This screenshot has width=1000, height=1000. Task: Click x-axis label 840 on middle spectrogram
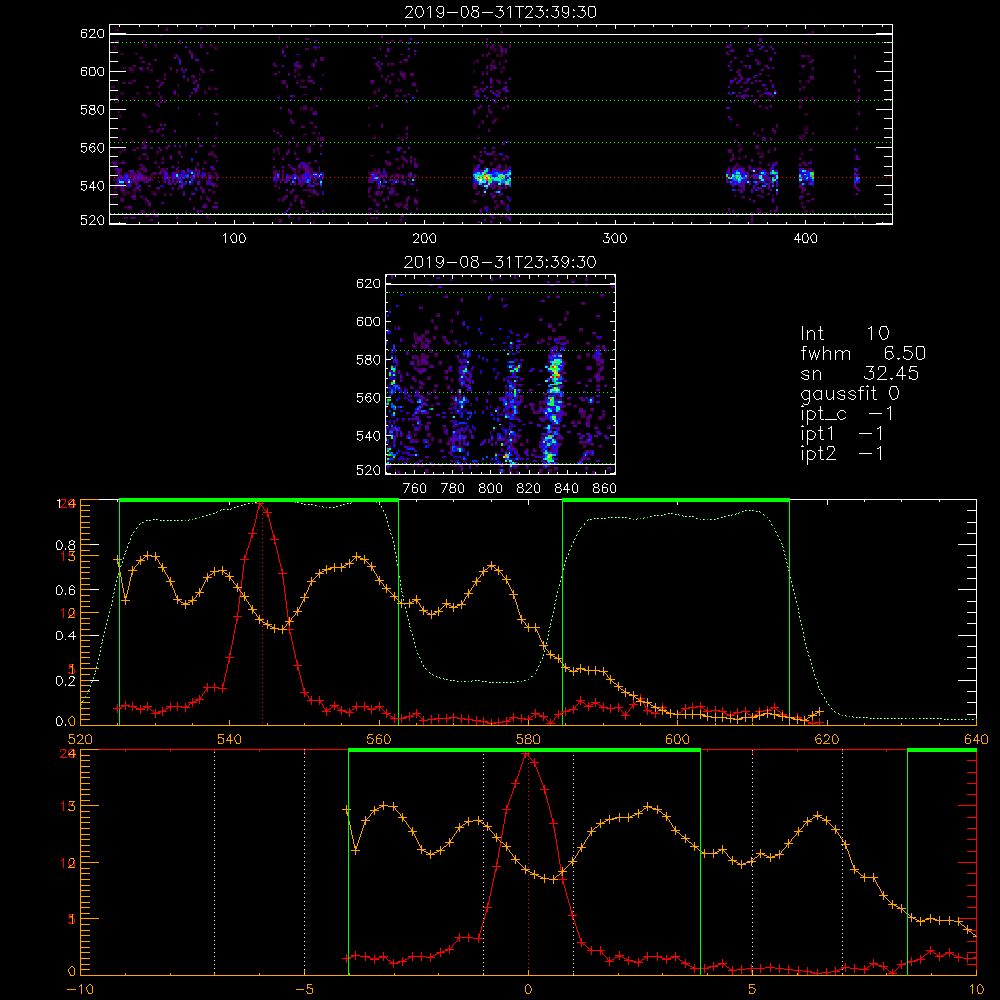pos(566,489)
